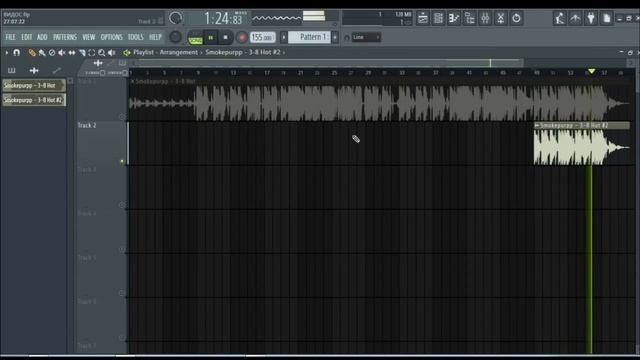Toggle mute dot for Track 3
Image resolution: width=640 pixels, height=360 pixels.
click(122, 205)
